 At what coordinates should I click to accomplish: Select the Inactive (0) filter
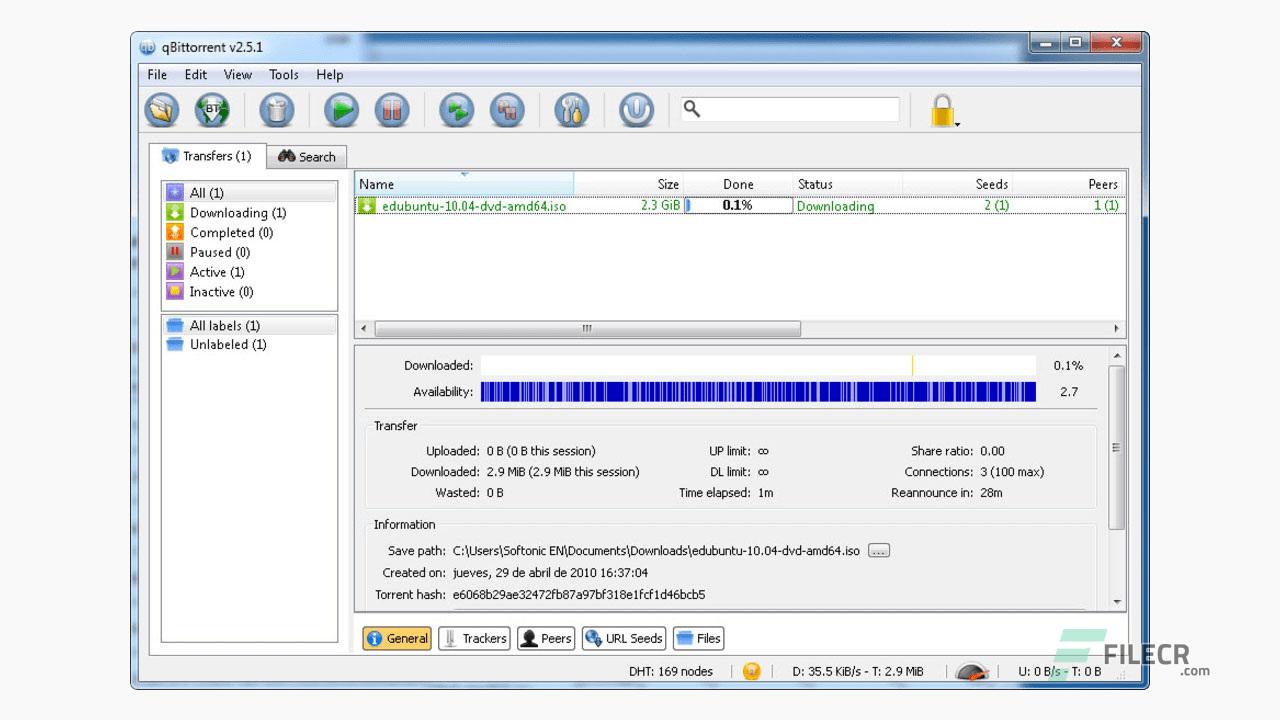pos(250,292)
